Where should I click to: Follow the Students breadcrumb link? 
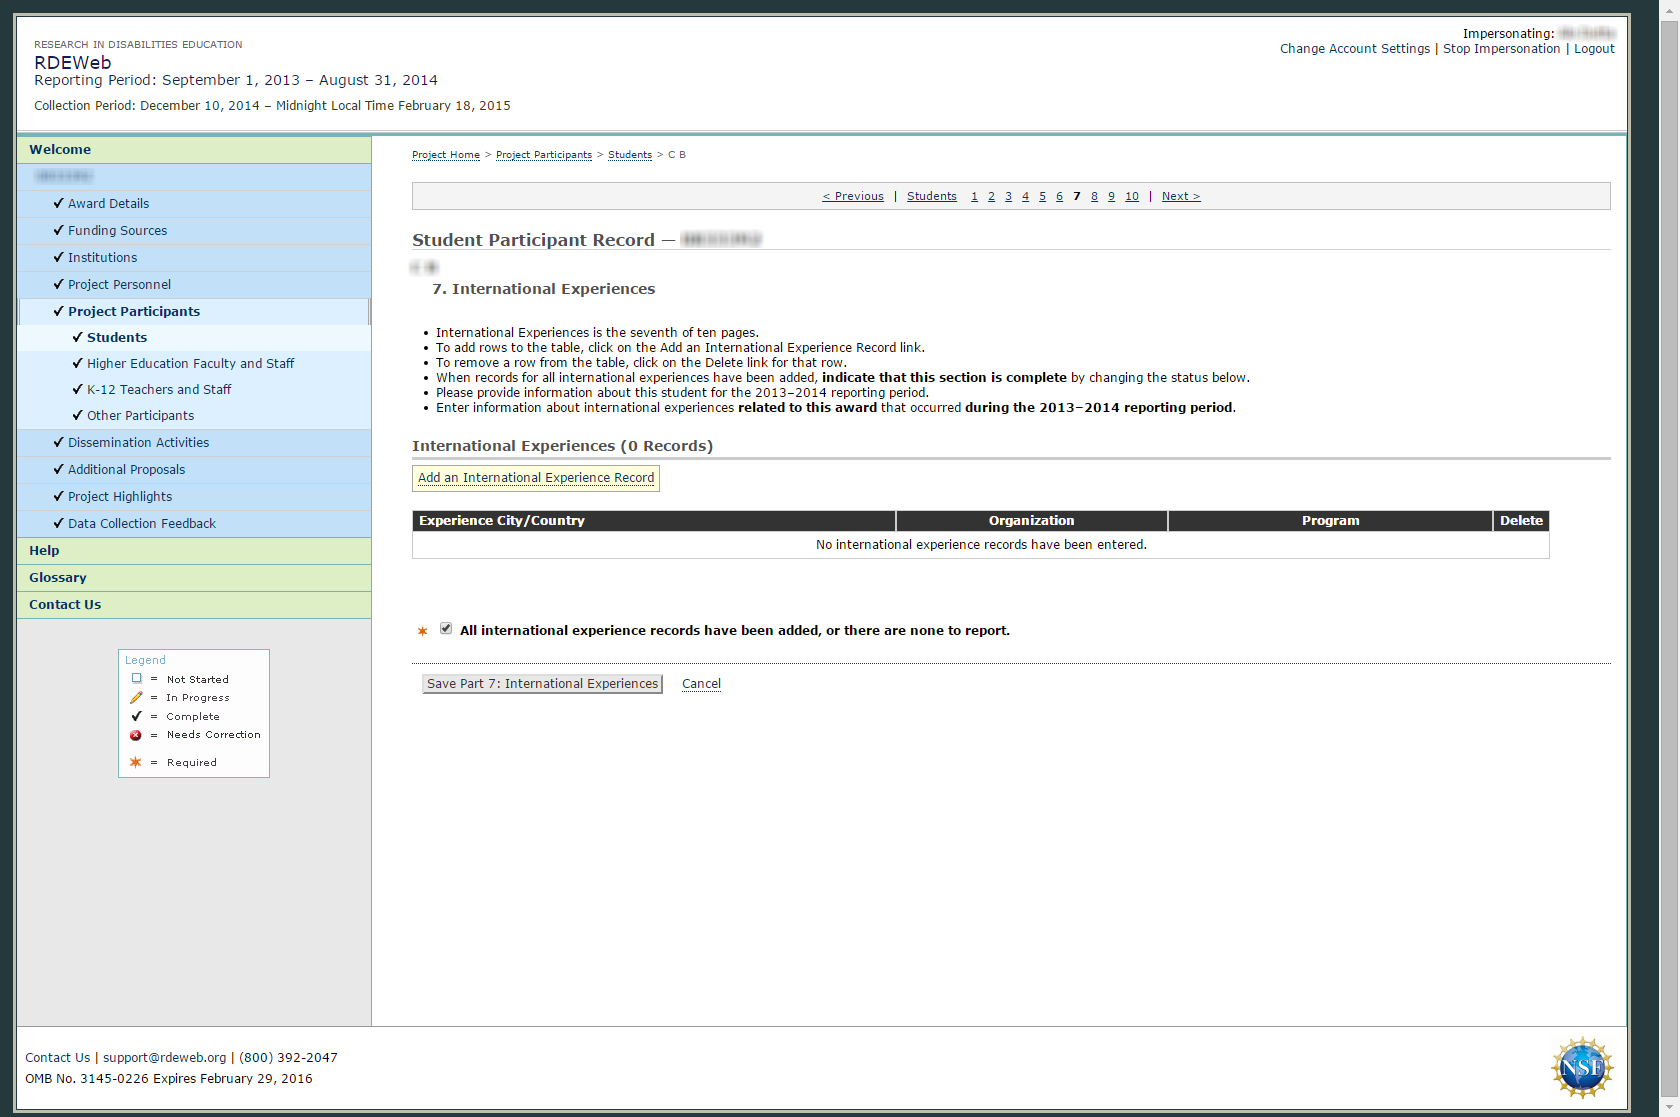pos(630,155)
